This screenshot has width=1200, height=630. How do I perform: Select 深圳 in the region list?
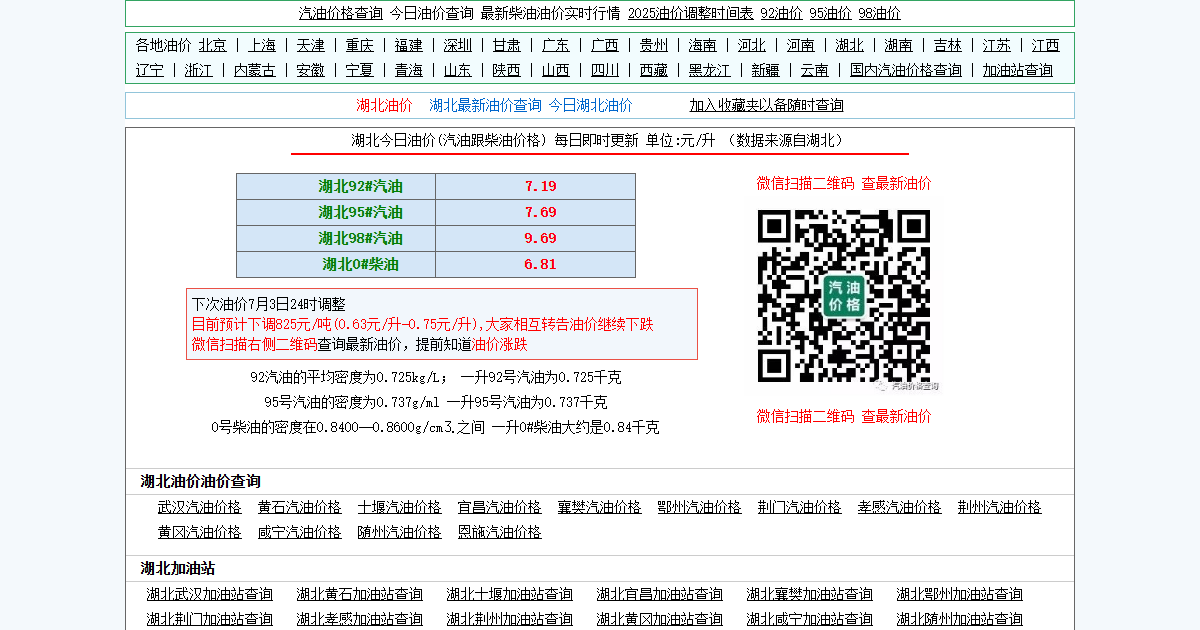coord(458,45)
